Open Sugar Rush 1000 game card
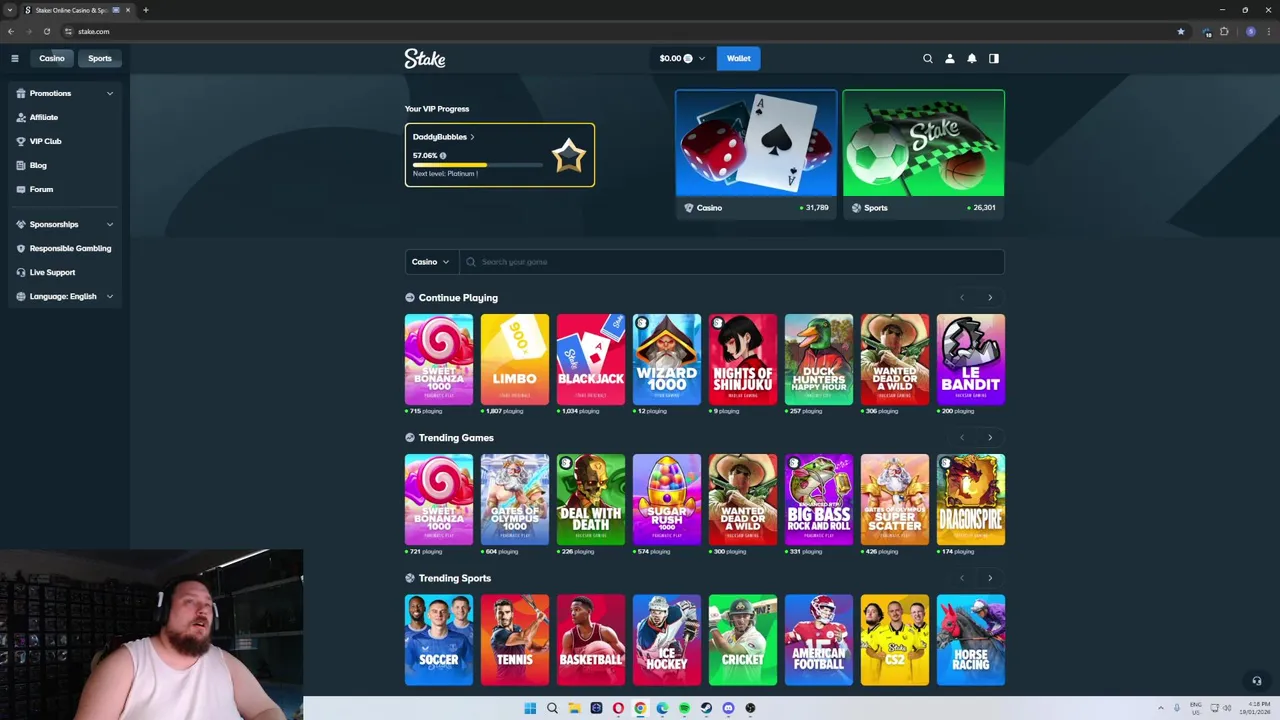This screenshot has height=720, width=1280. (x=667, y=500)
